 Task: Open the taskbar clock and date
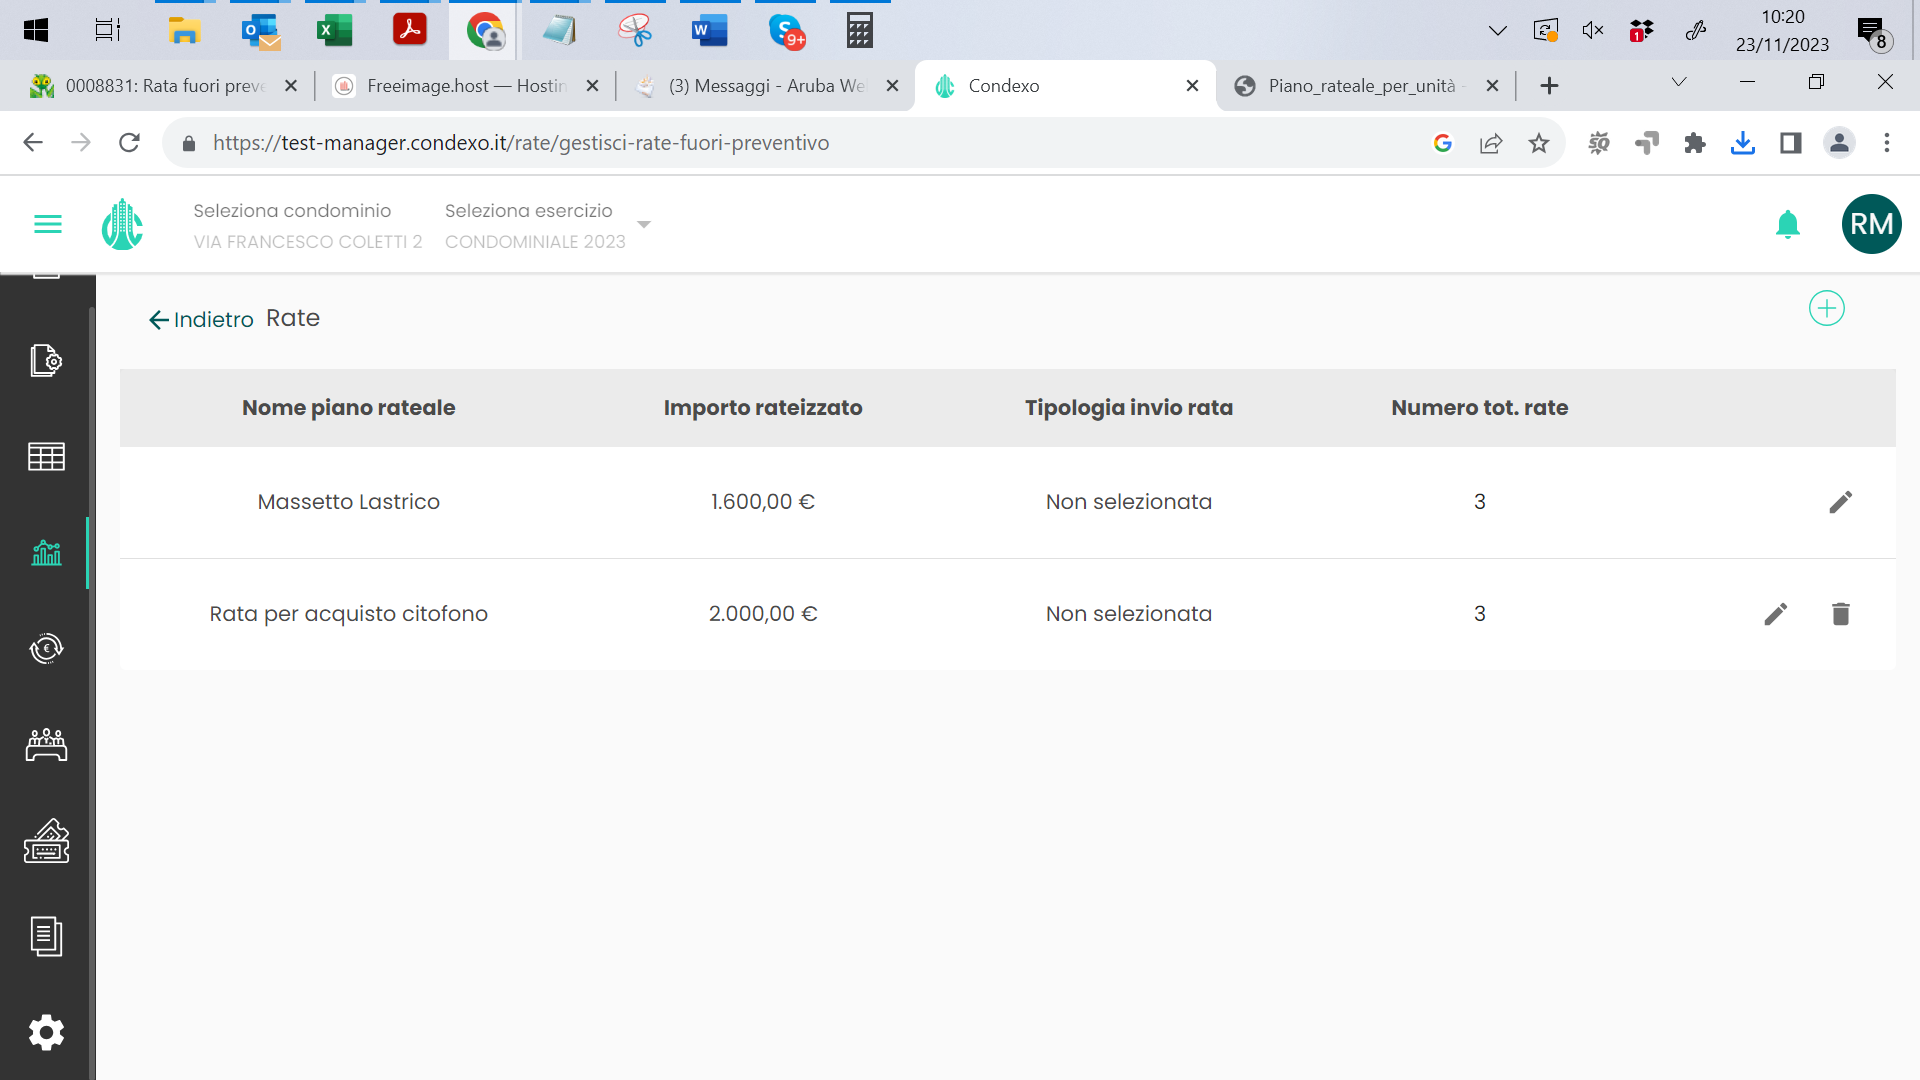[x=1782, y=30]
